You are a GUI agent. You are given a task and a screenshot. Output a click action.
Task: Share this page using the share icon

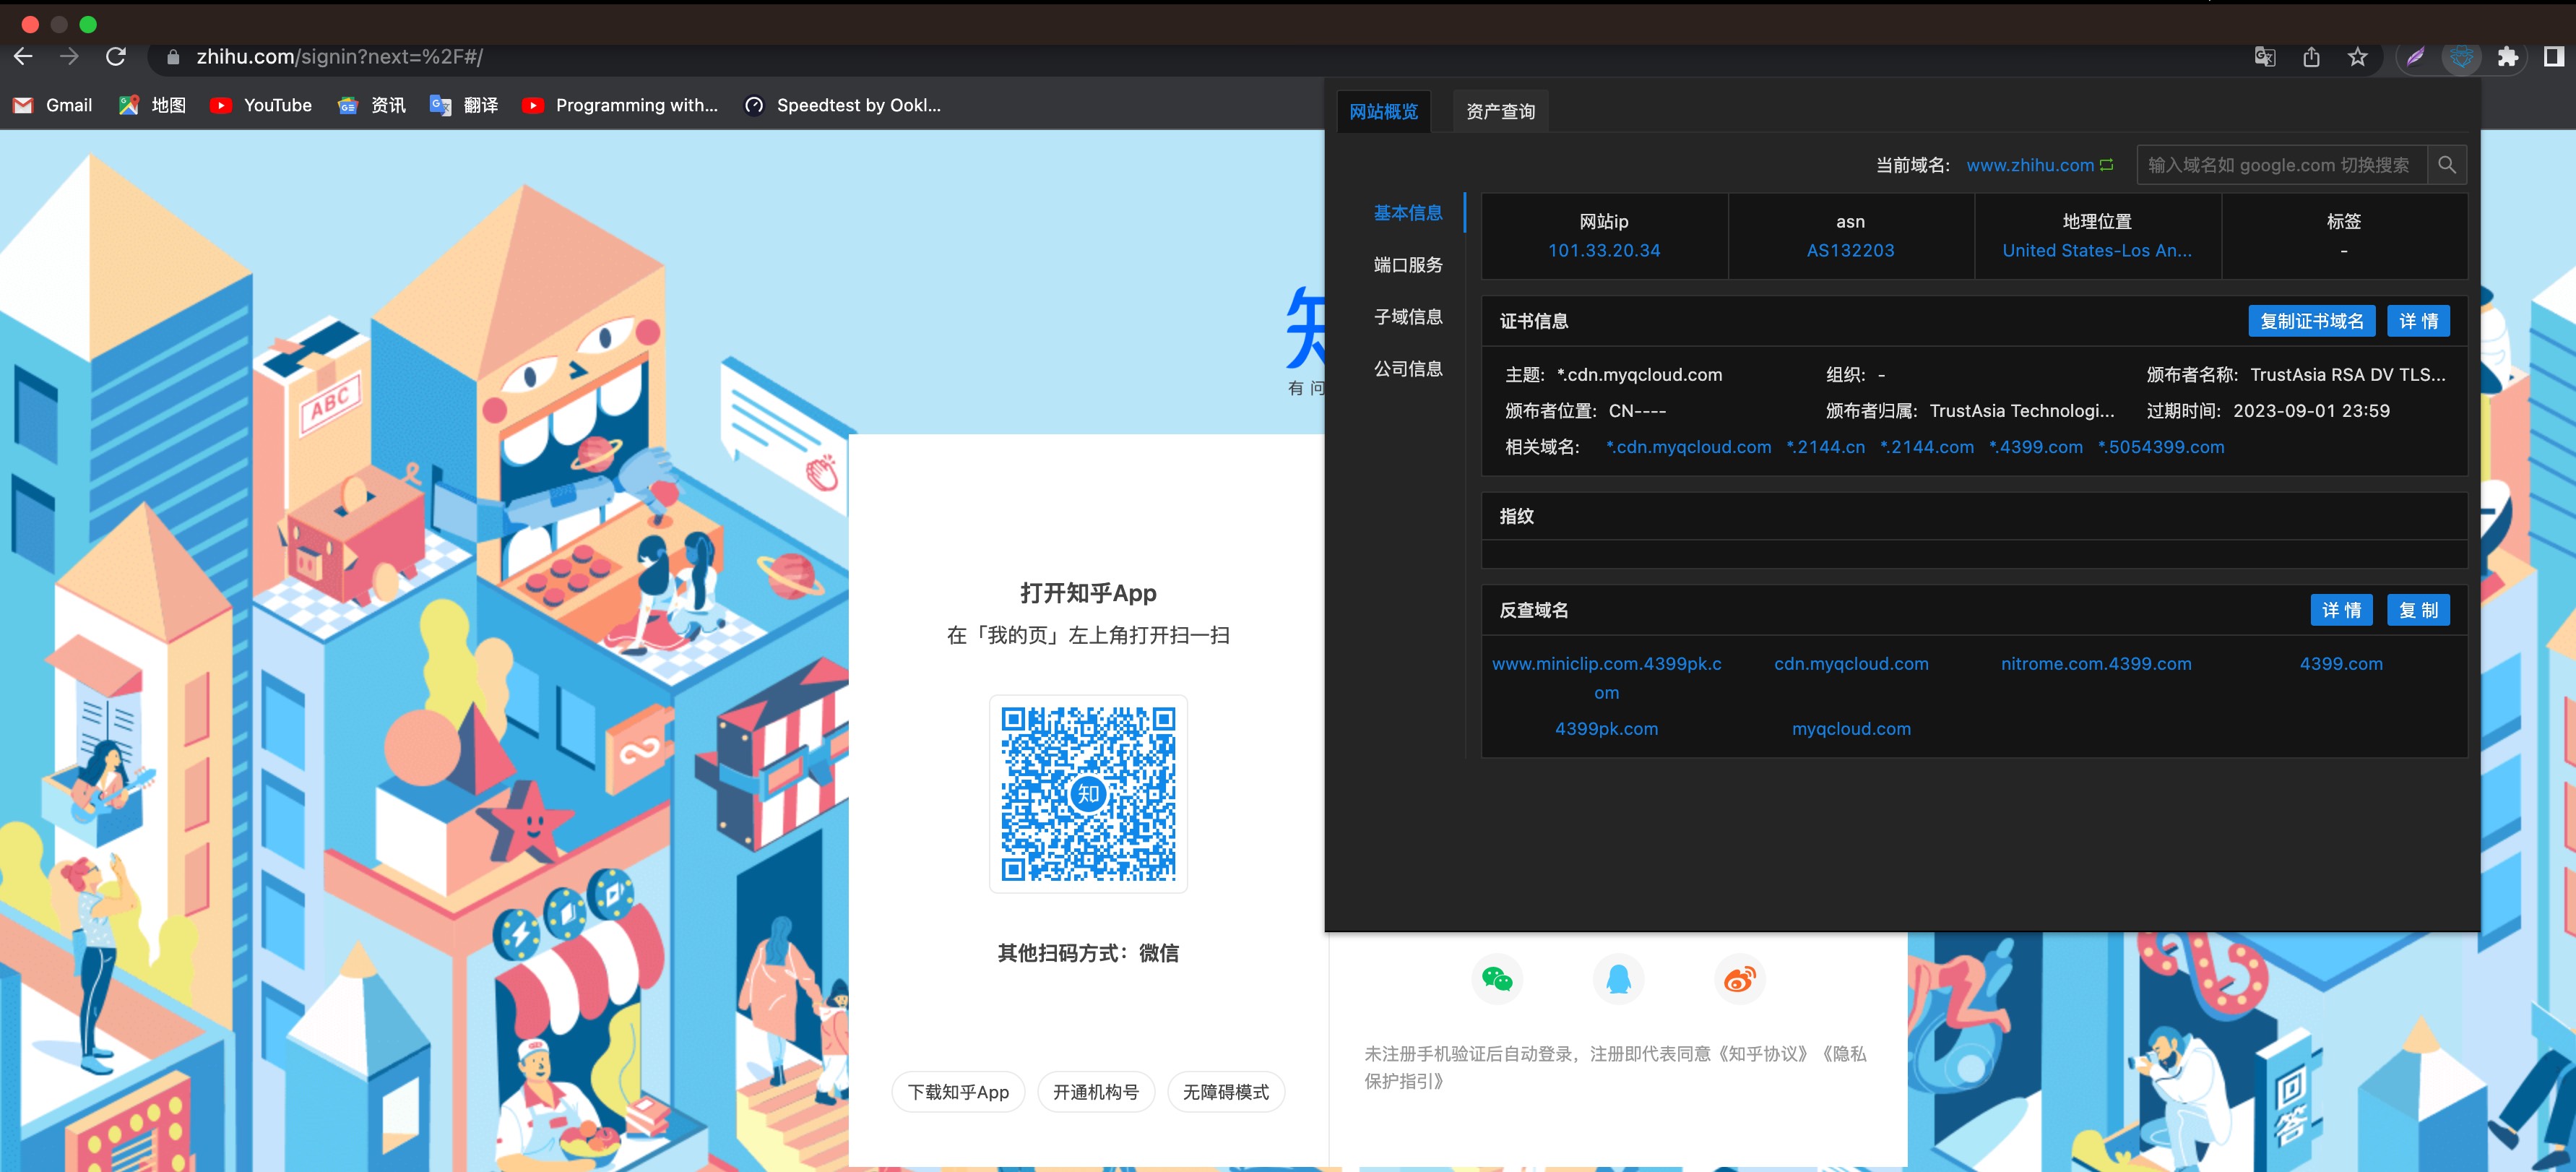pyautogui.click(x=2311, y=57)
